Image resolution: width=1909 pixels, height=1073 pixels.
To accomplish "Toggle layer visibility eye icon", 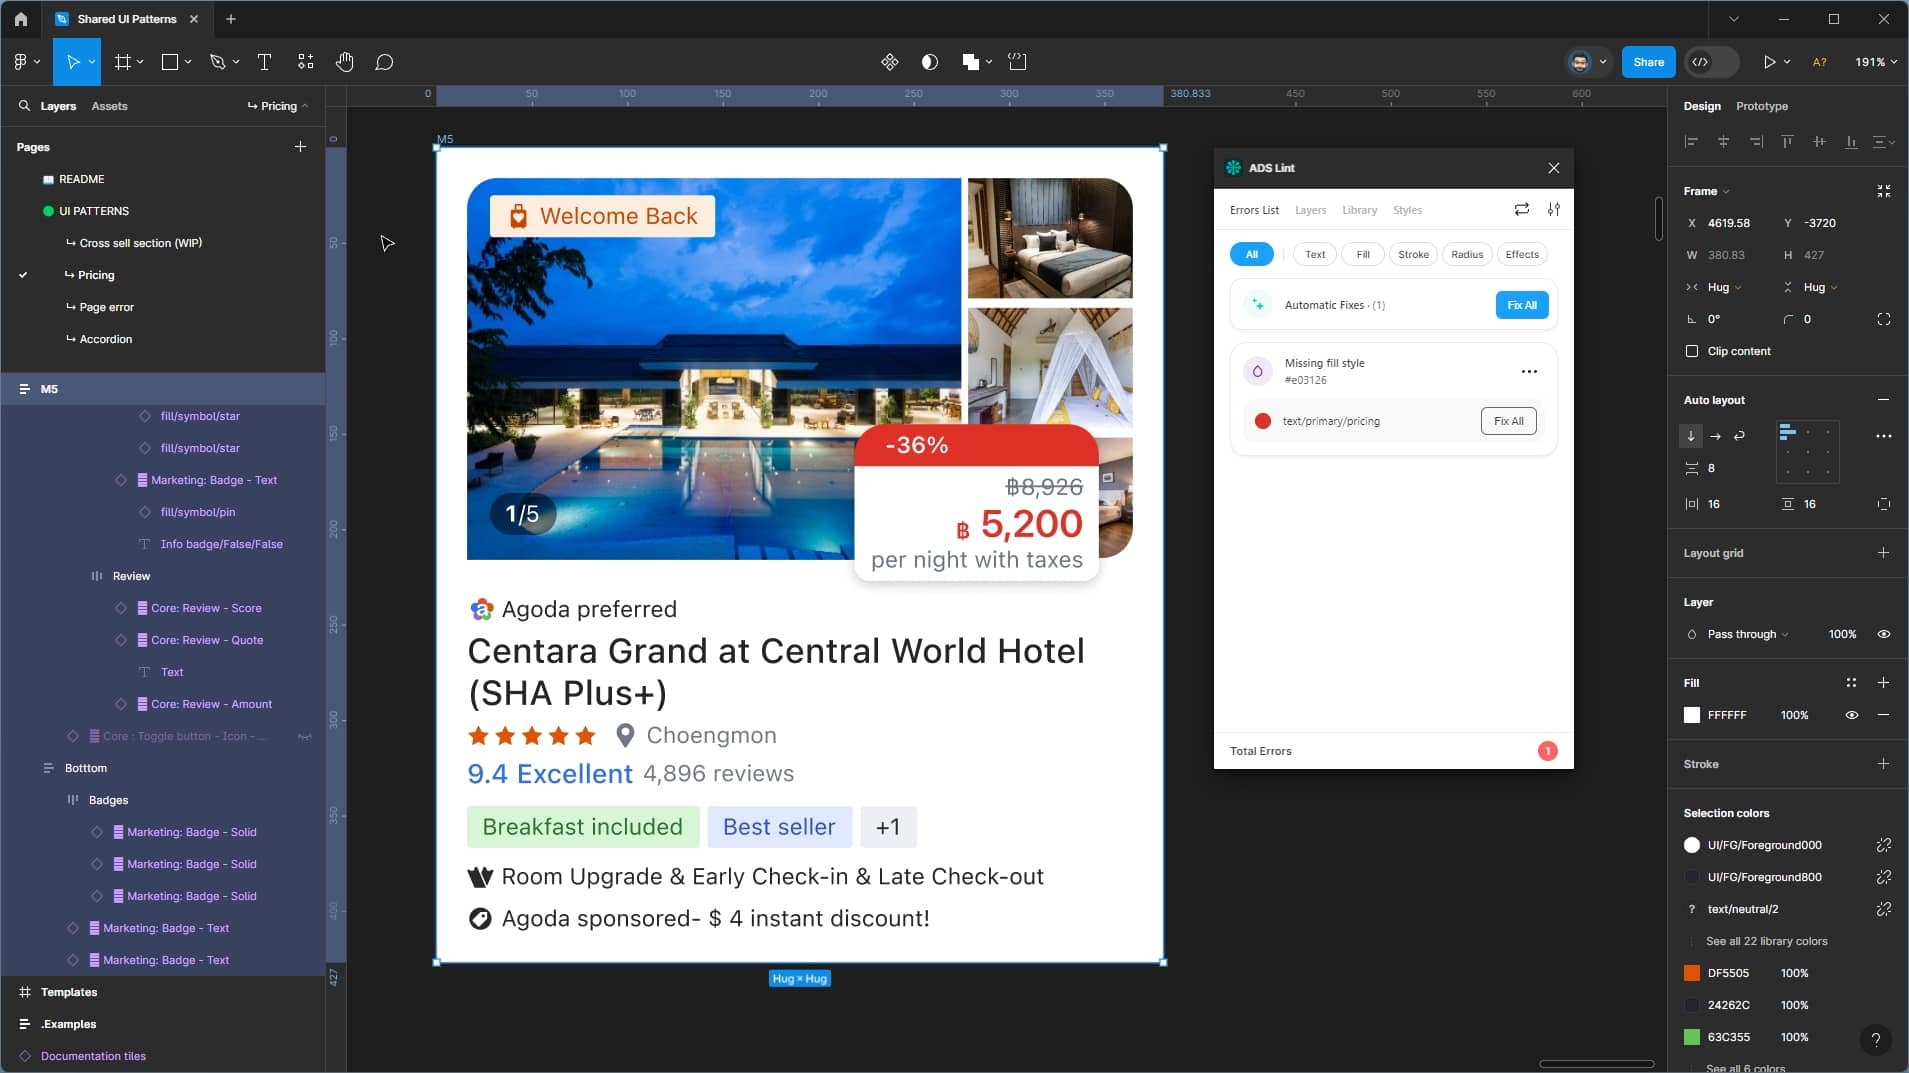I will click(x=1883, y=634).
